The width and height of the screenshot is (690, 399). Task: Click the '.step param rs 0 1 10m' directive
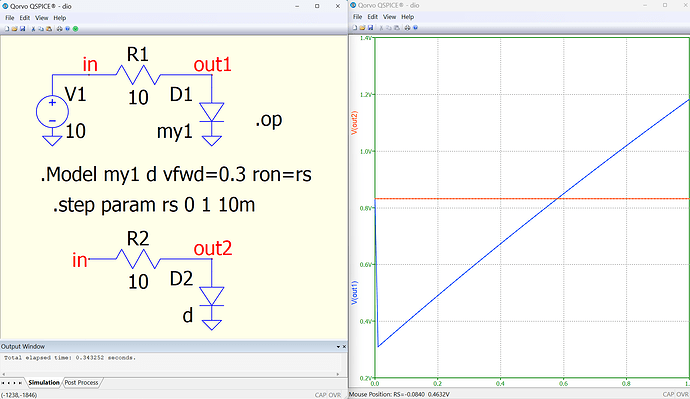154,205
